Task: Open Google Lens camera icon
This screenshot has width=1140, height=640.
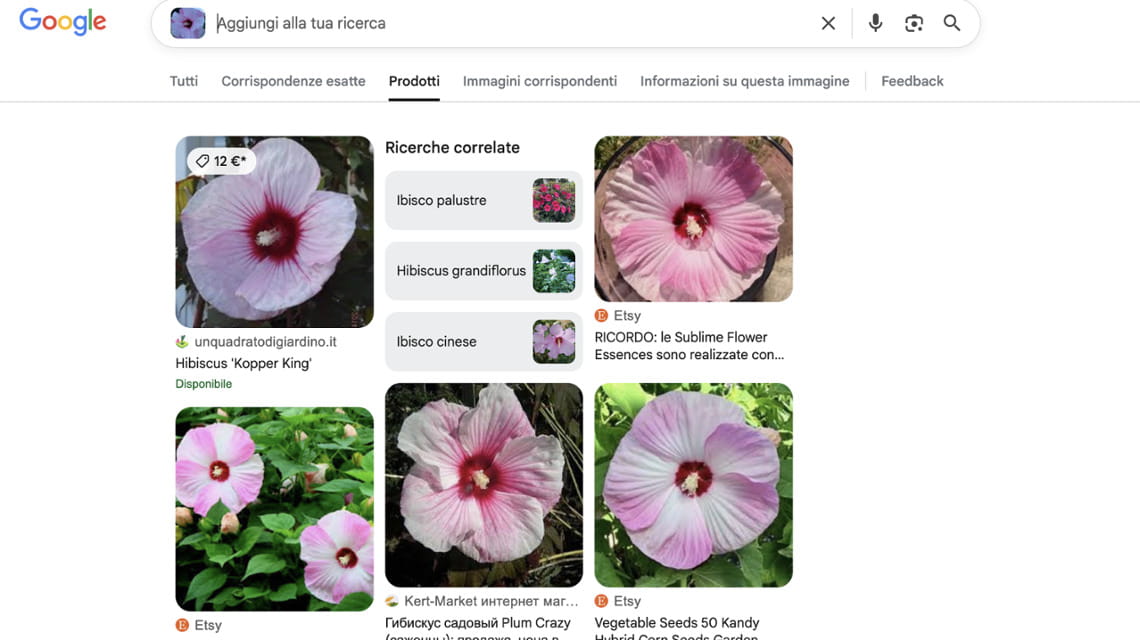Action: [x=913, y=22]
